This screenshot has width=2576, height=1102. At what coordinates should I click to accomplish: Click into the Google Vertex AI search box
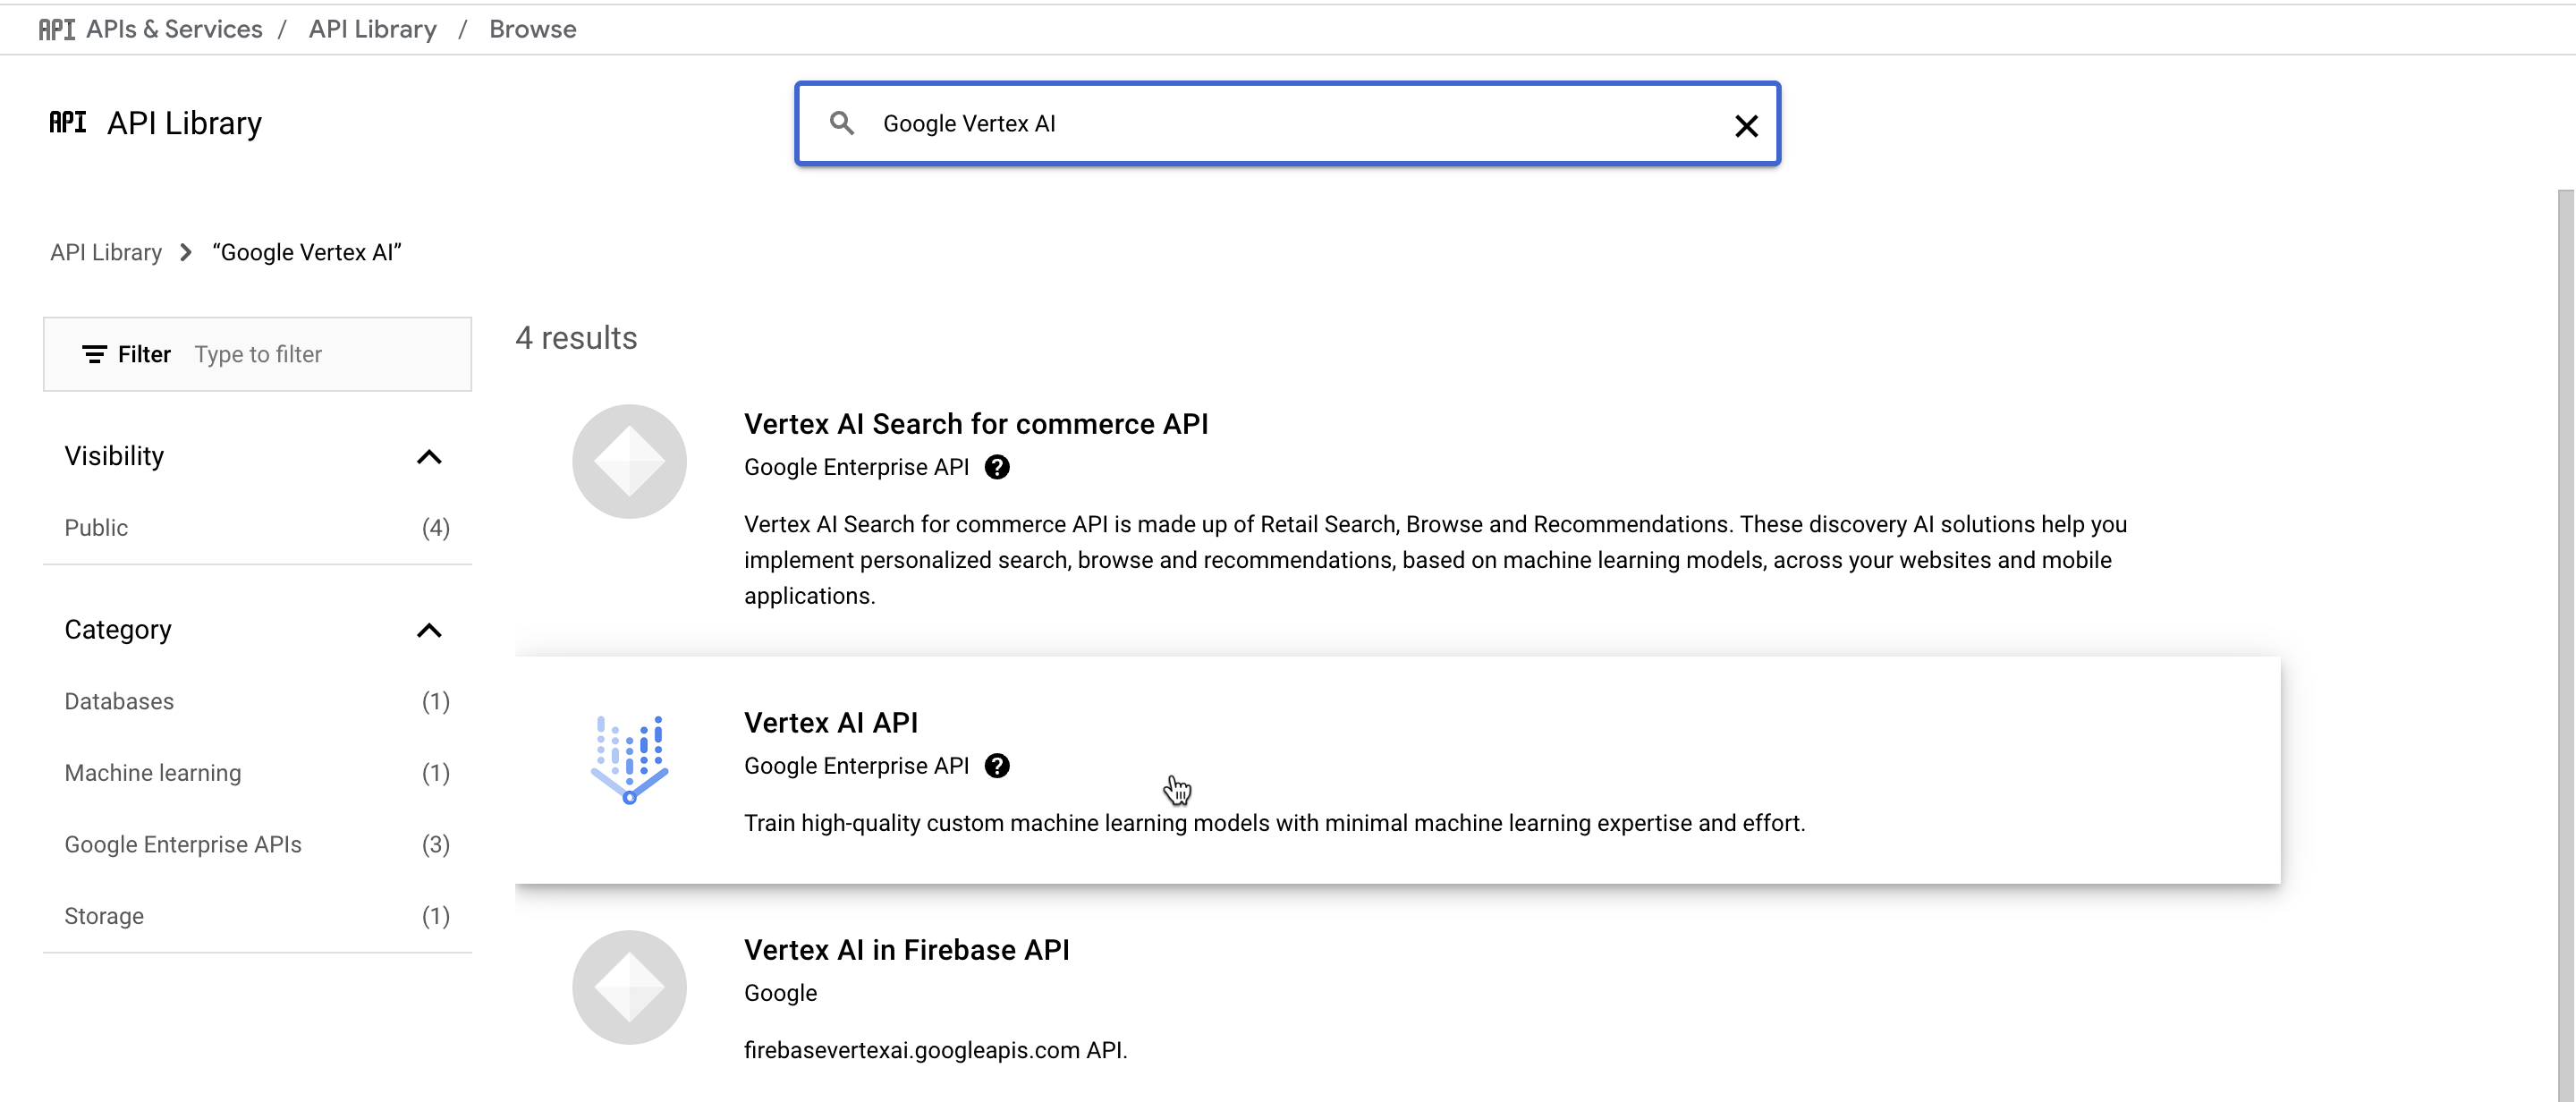1290,124
